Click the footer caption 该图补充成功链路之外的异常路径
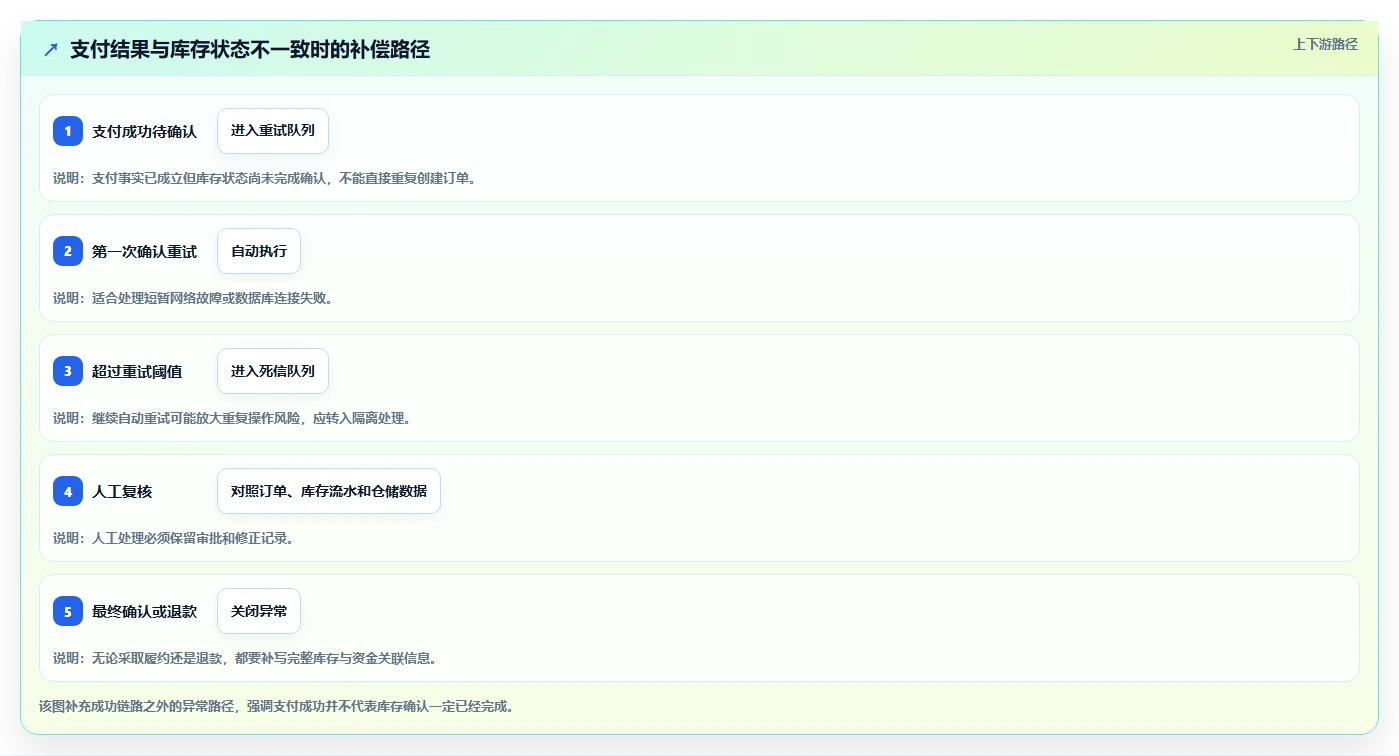 (277, 706)
